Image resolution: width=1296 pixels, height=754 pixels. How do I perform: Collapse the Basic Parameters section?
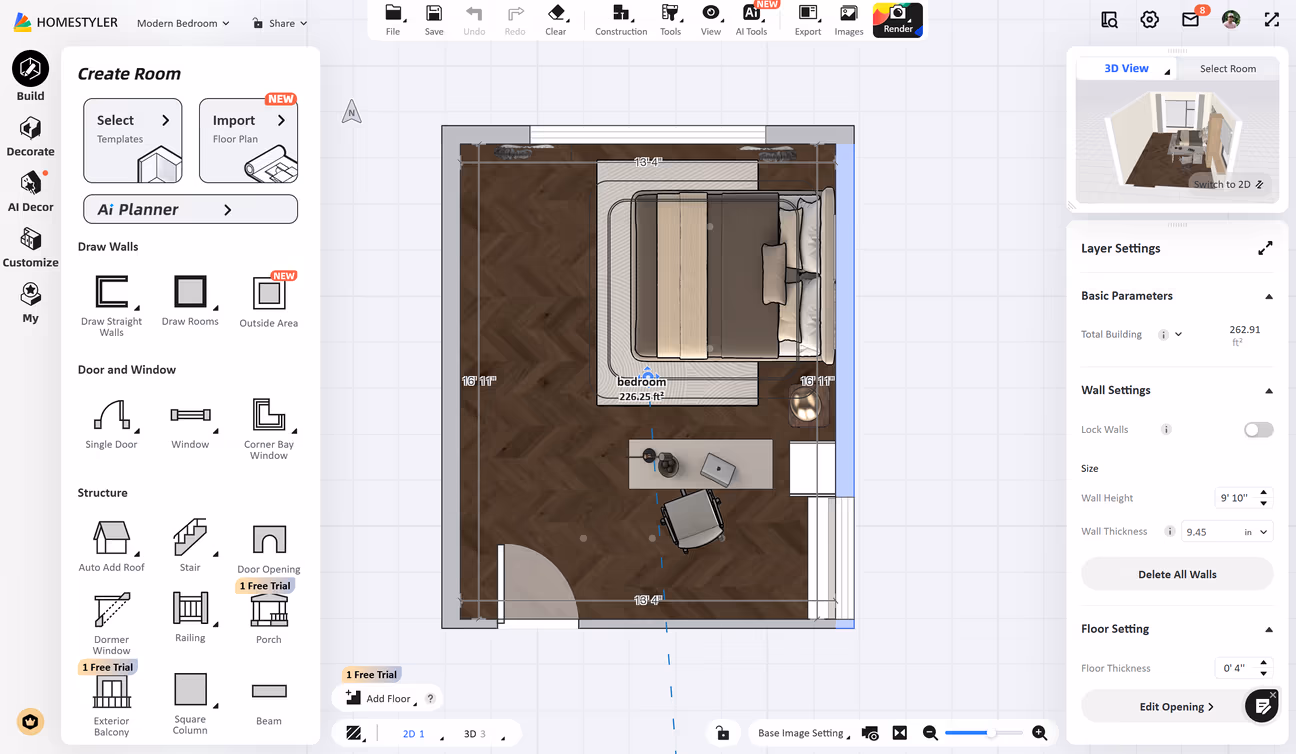1269,296
